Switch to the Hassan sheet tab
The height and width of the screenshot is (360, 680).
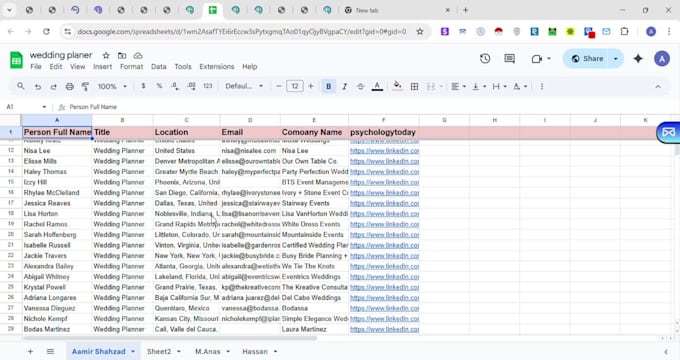[x=255, y=351]
